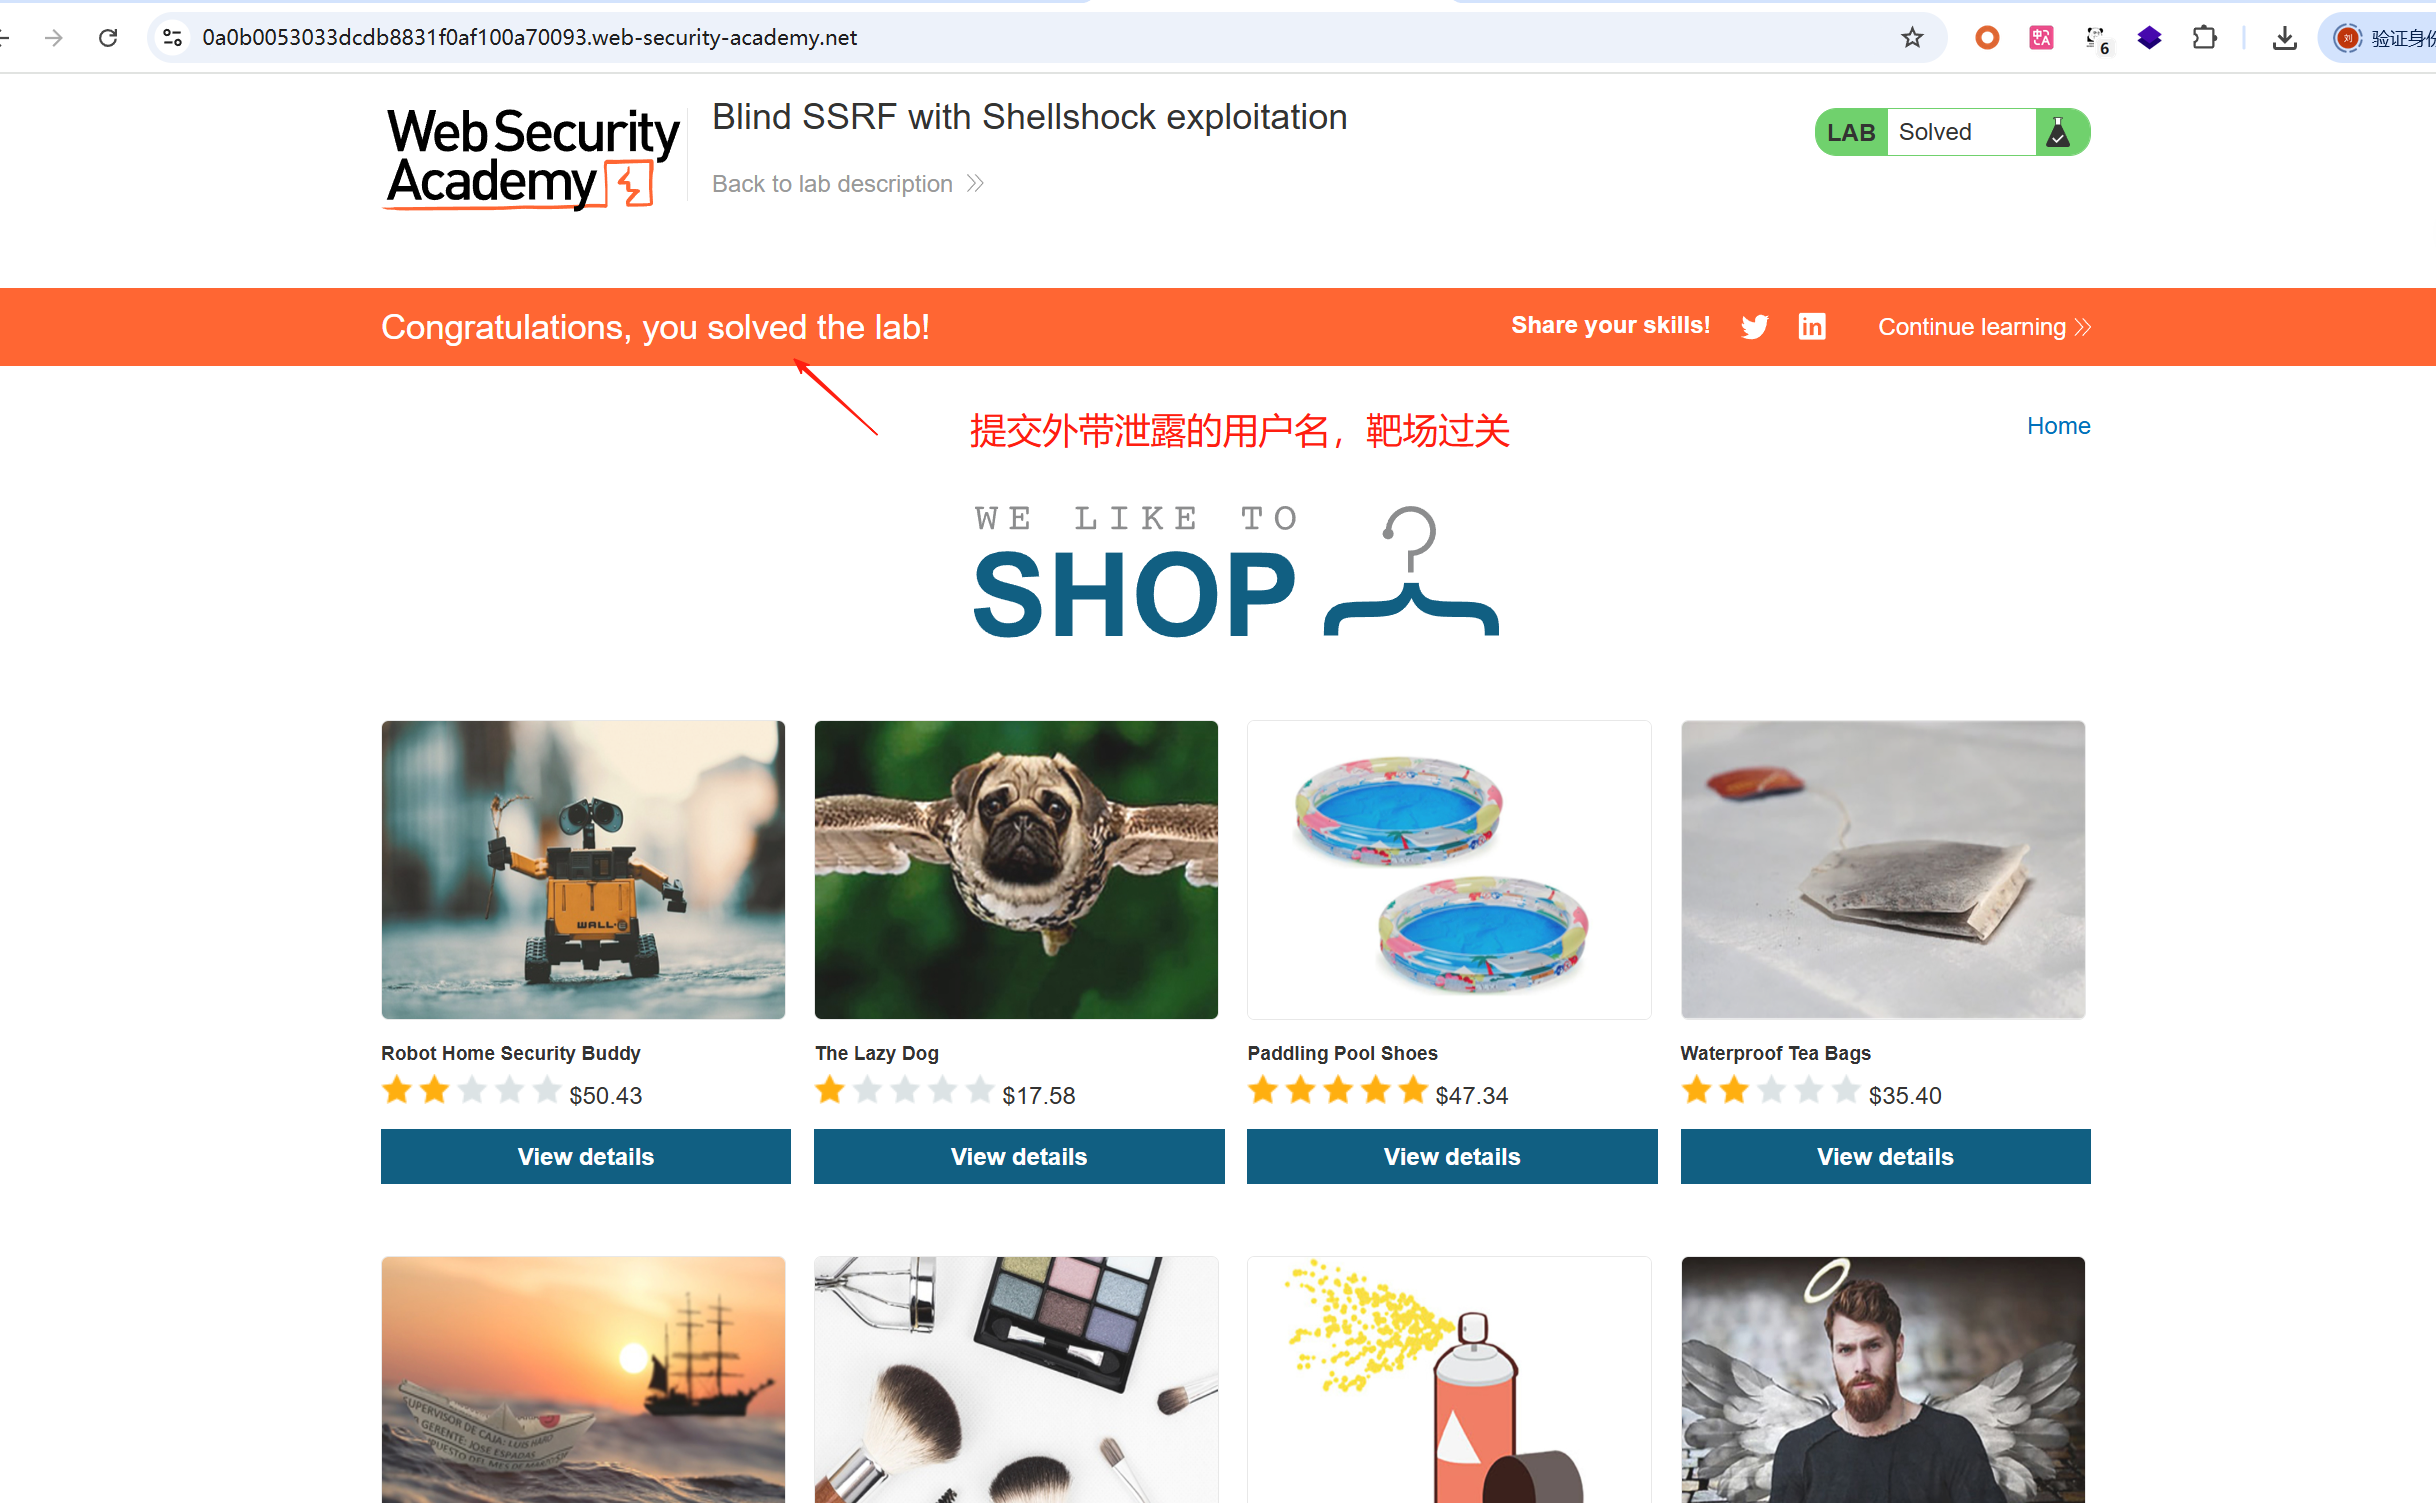Share on LinkedIn via icon
Viewport: 2436px width, 1503px height.
(x=1812, y=326)
